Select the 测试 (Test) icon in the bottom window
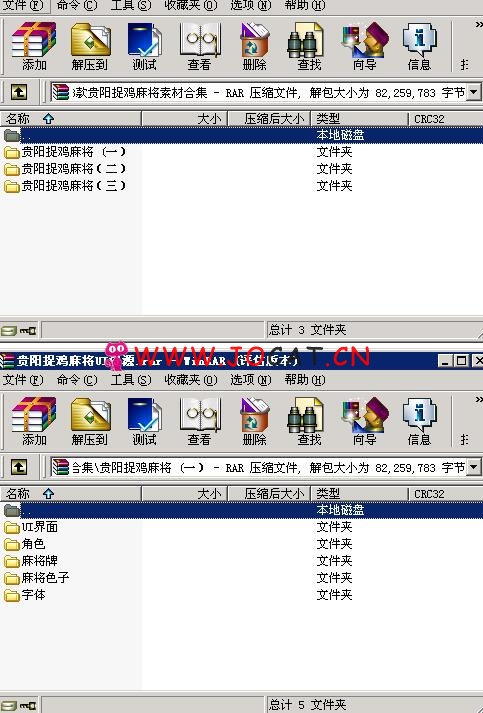 coord(145,421)
